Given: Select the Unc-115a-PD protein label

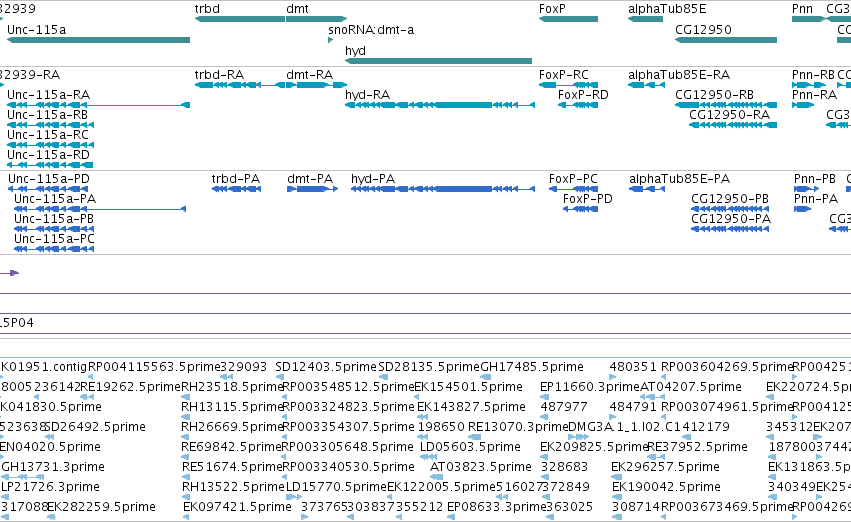Looking at the screenshot, I should click(x=49, y=179).
